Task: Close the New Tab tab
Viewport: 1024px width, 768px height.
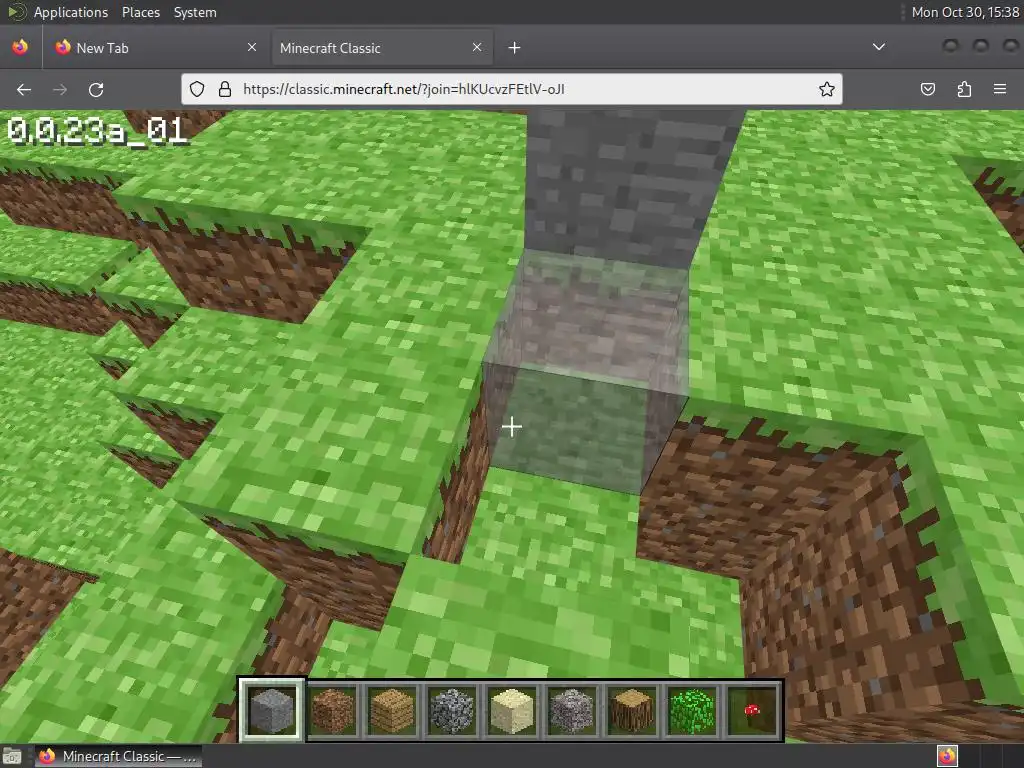Action: pos(252,47)
